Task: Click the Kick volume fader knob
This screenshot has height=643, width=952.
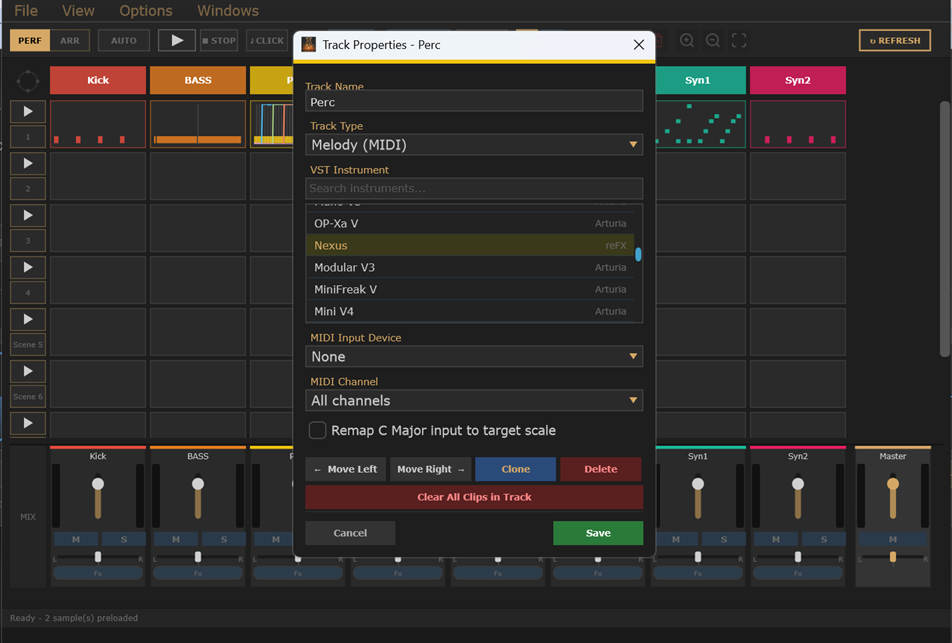Action: point(98,484)
